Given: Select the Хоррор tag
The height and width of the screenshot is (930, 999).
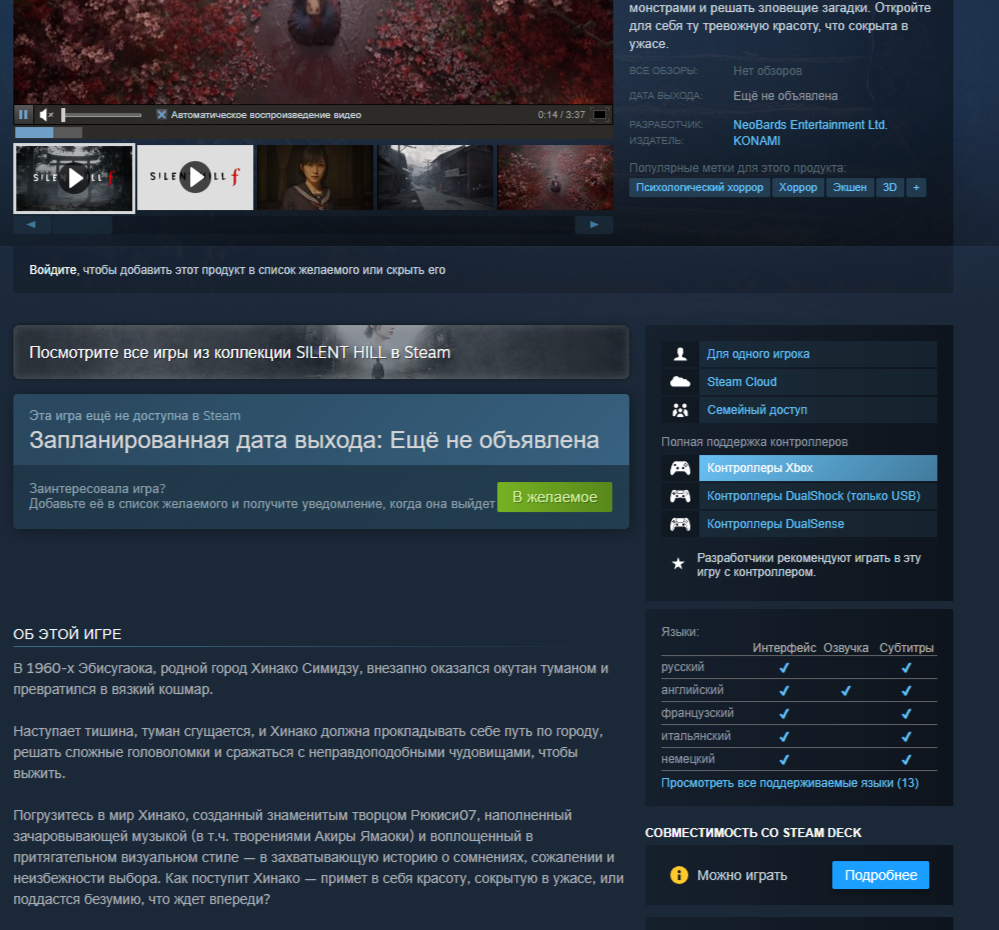Looking at the screenshot, I should (798, 187).
